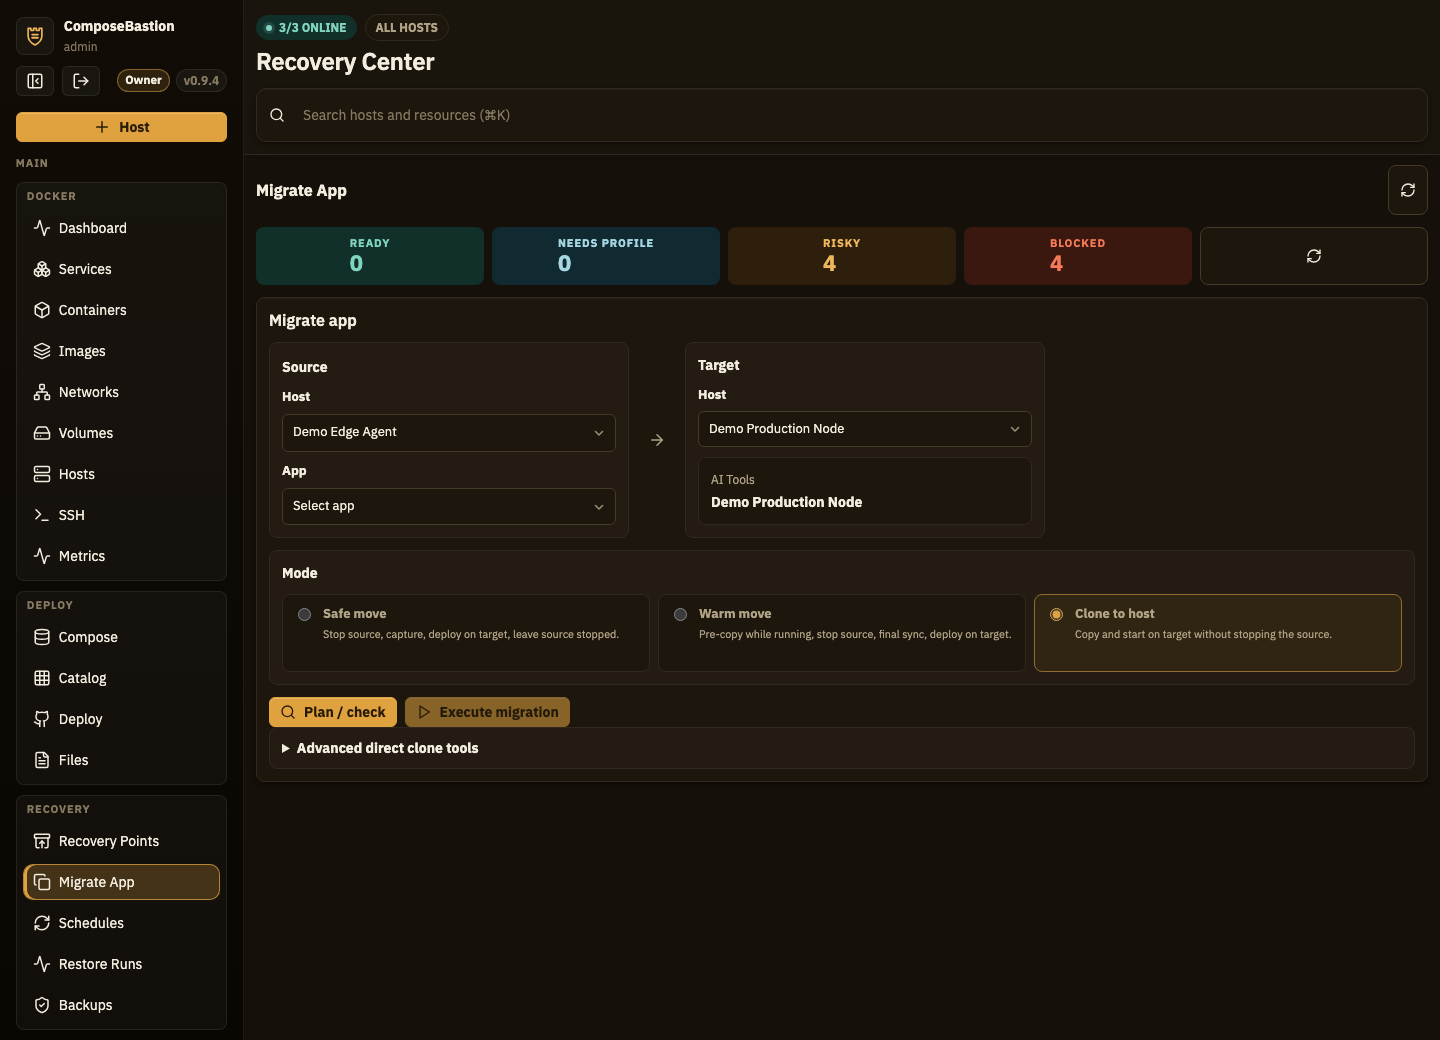The height and width of the screenshot is (1040, 1440).
Task: Open Dashboard in sidebar
Action: [121, 228]
